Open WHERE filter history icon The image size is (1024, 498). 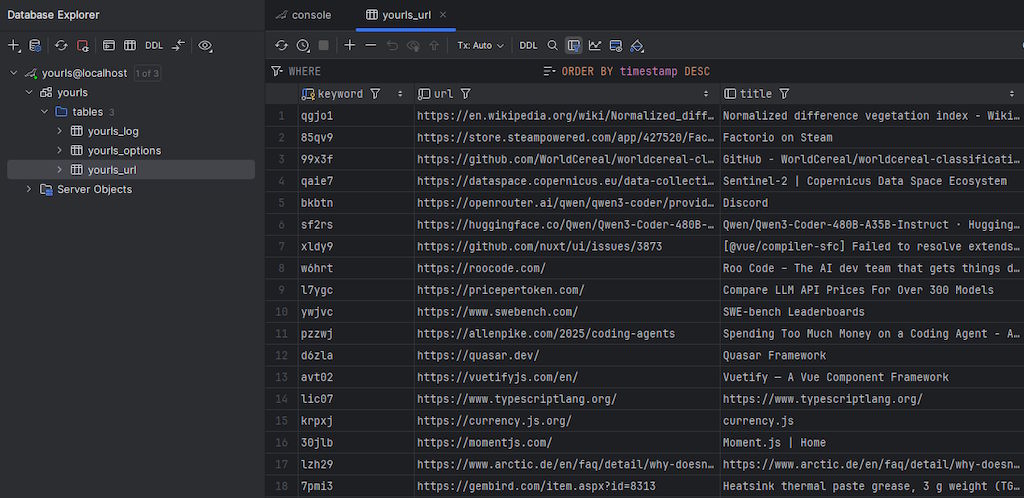277,72
